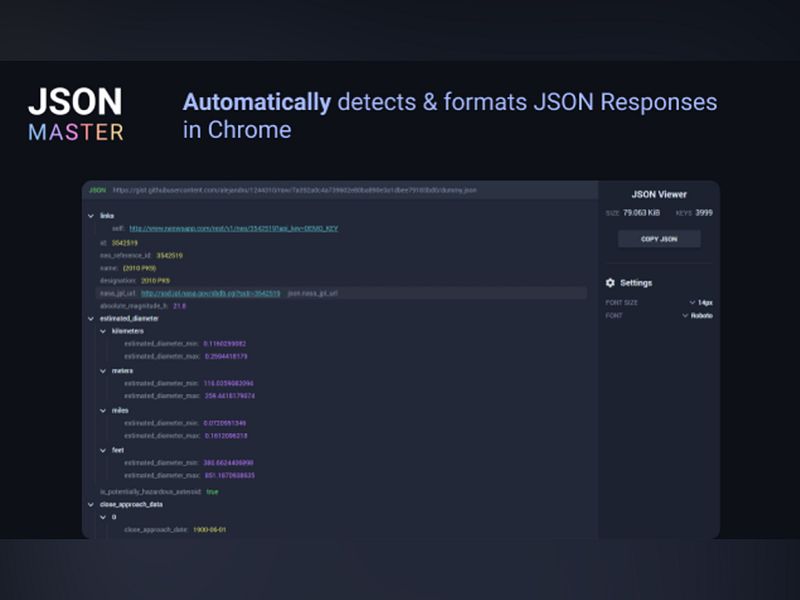Select the name value (2010 PK9)
This screenshot has width=800, height=600.
click(x=140, y=268)
